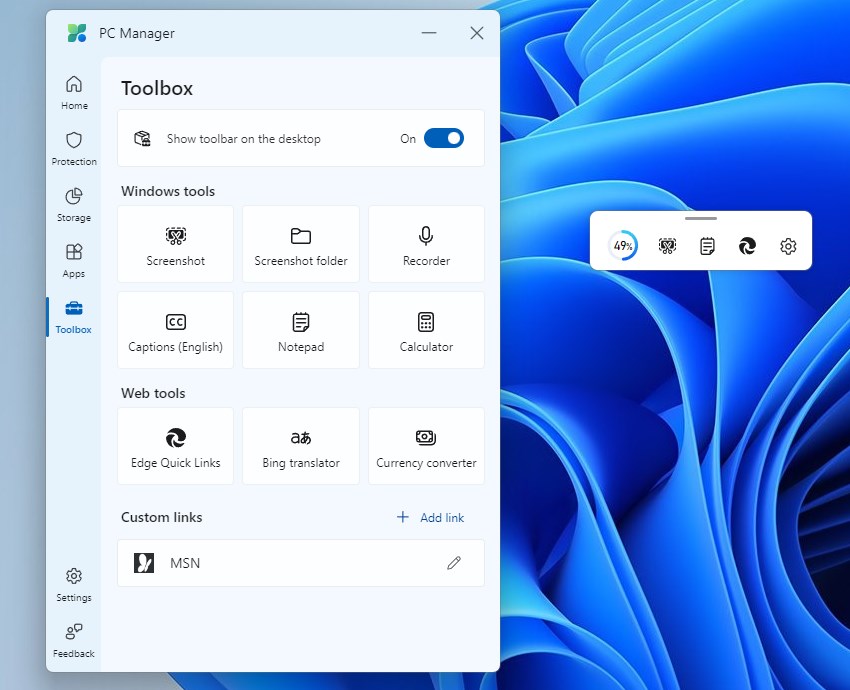Launch the Calculator tool
Screen dimensions: 850x690
pyautogui.click(x=426, y=330)
